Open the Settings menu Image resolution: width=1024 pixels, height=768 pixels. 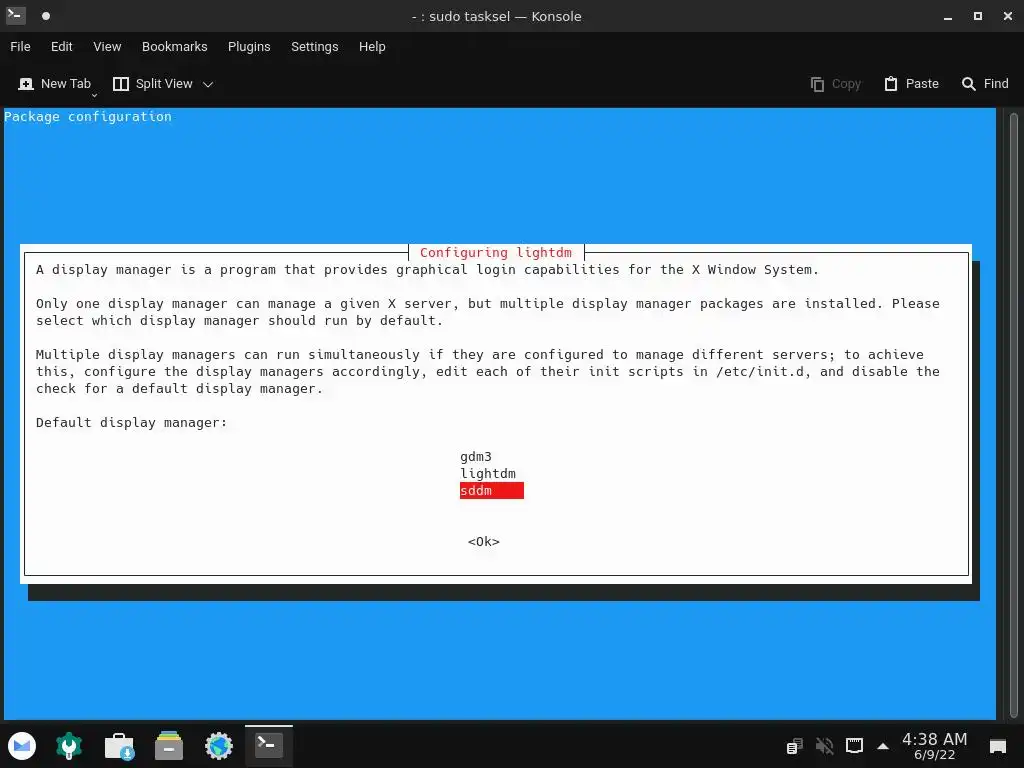314,46
